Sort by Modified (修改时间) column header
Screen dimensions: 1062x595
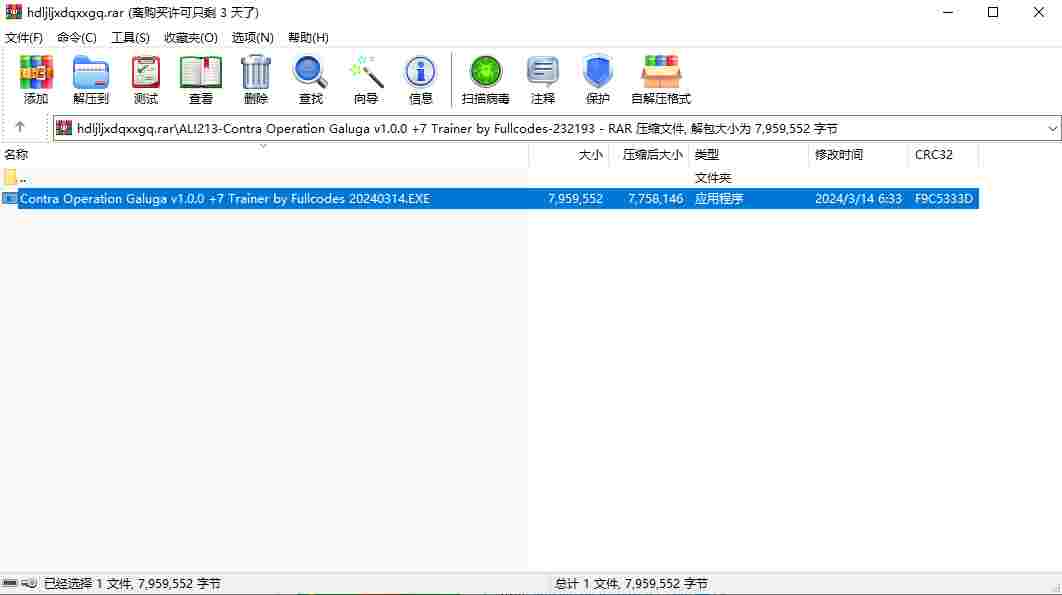click(x=858, y=155)
